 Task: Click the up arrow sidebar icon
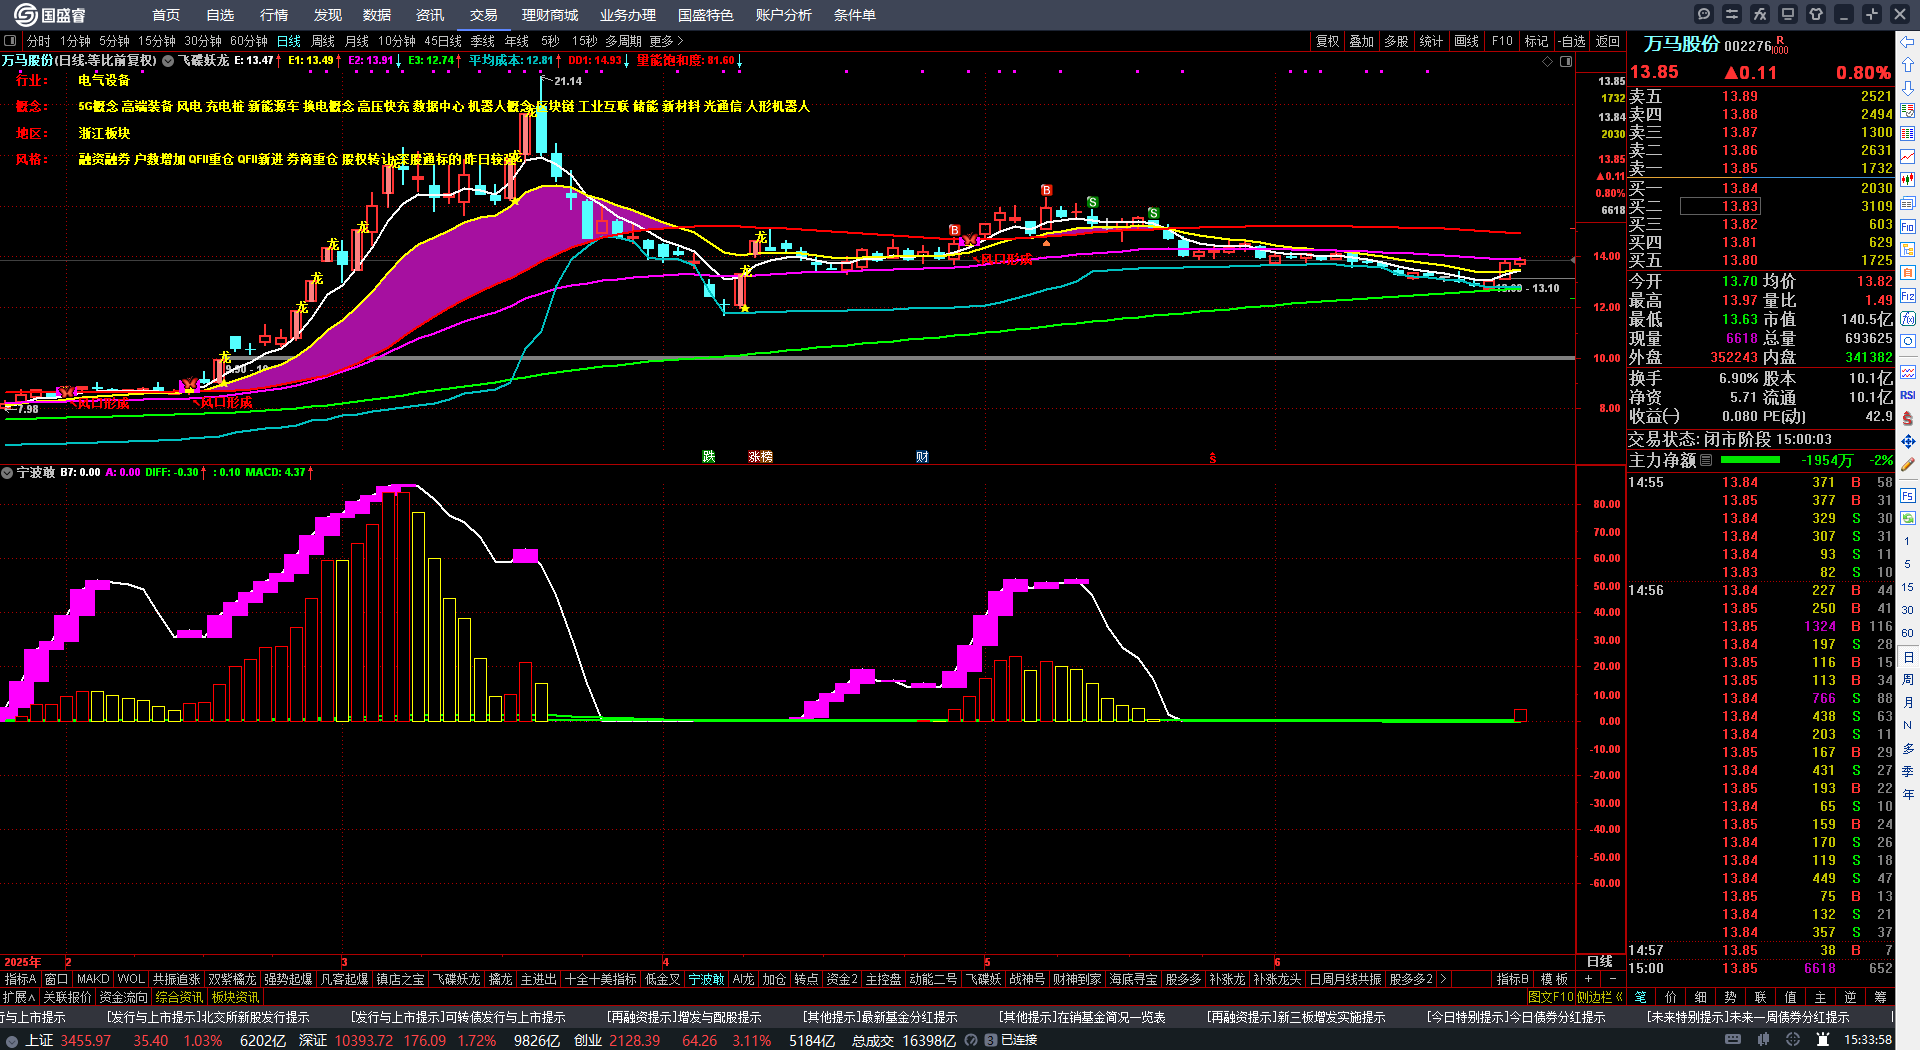1908,65
